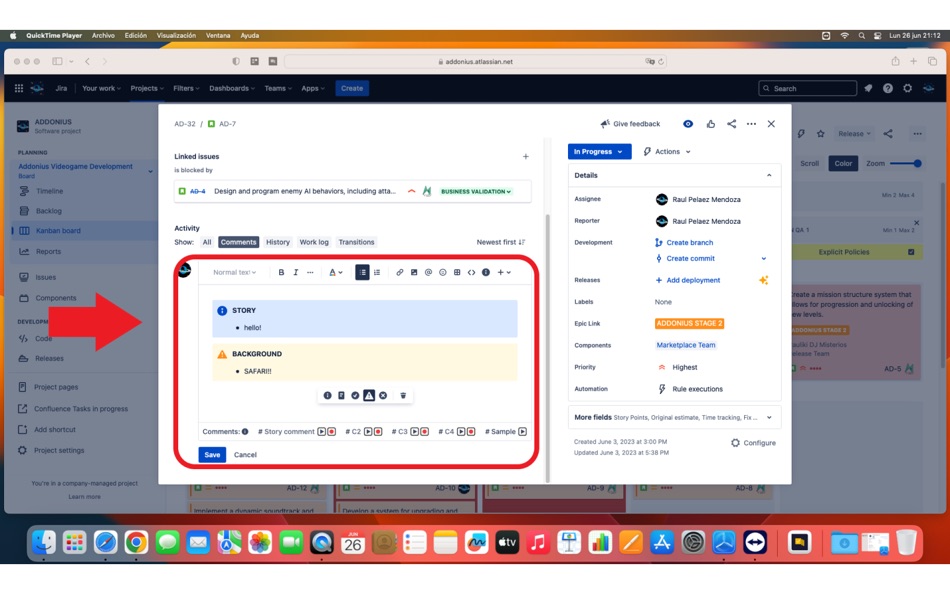Change panel to warning type
This screenshot has height=594, width=950.
(x=369, y=395)
